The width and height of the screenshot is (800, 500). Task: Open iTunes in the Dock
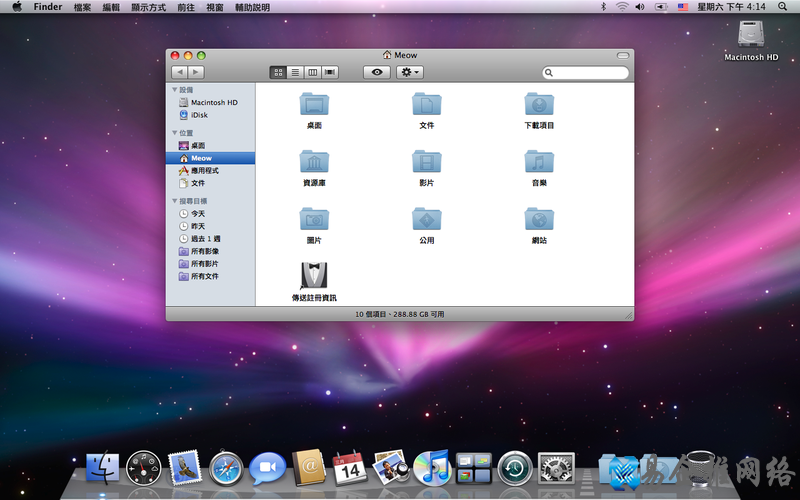(x=430, y=466)
